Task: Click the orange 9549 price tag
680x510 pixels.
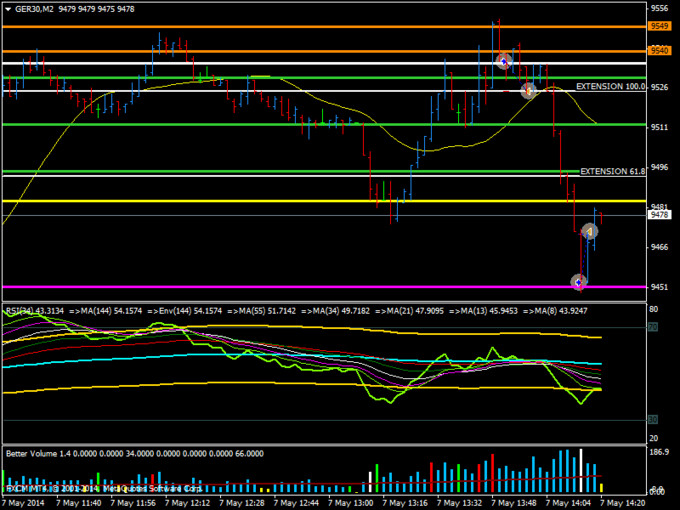Action: [659, 25]
